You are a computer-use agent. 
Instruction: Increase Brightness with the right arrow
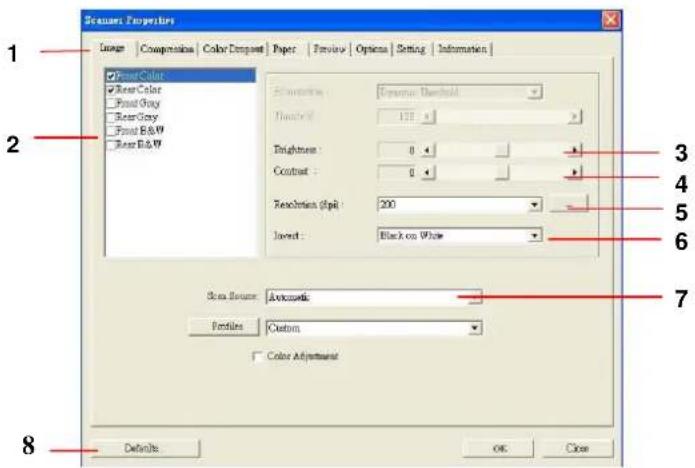(574, 150)
